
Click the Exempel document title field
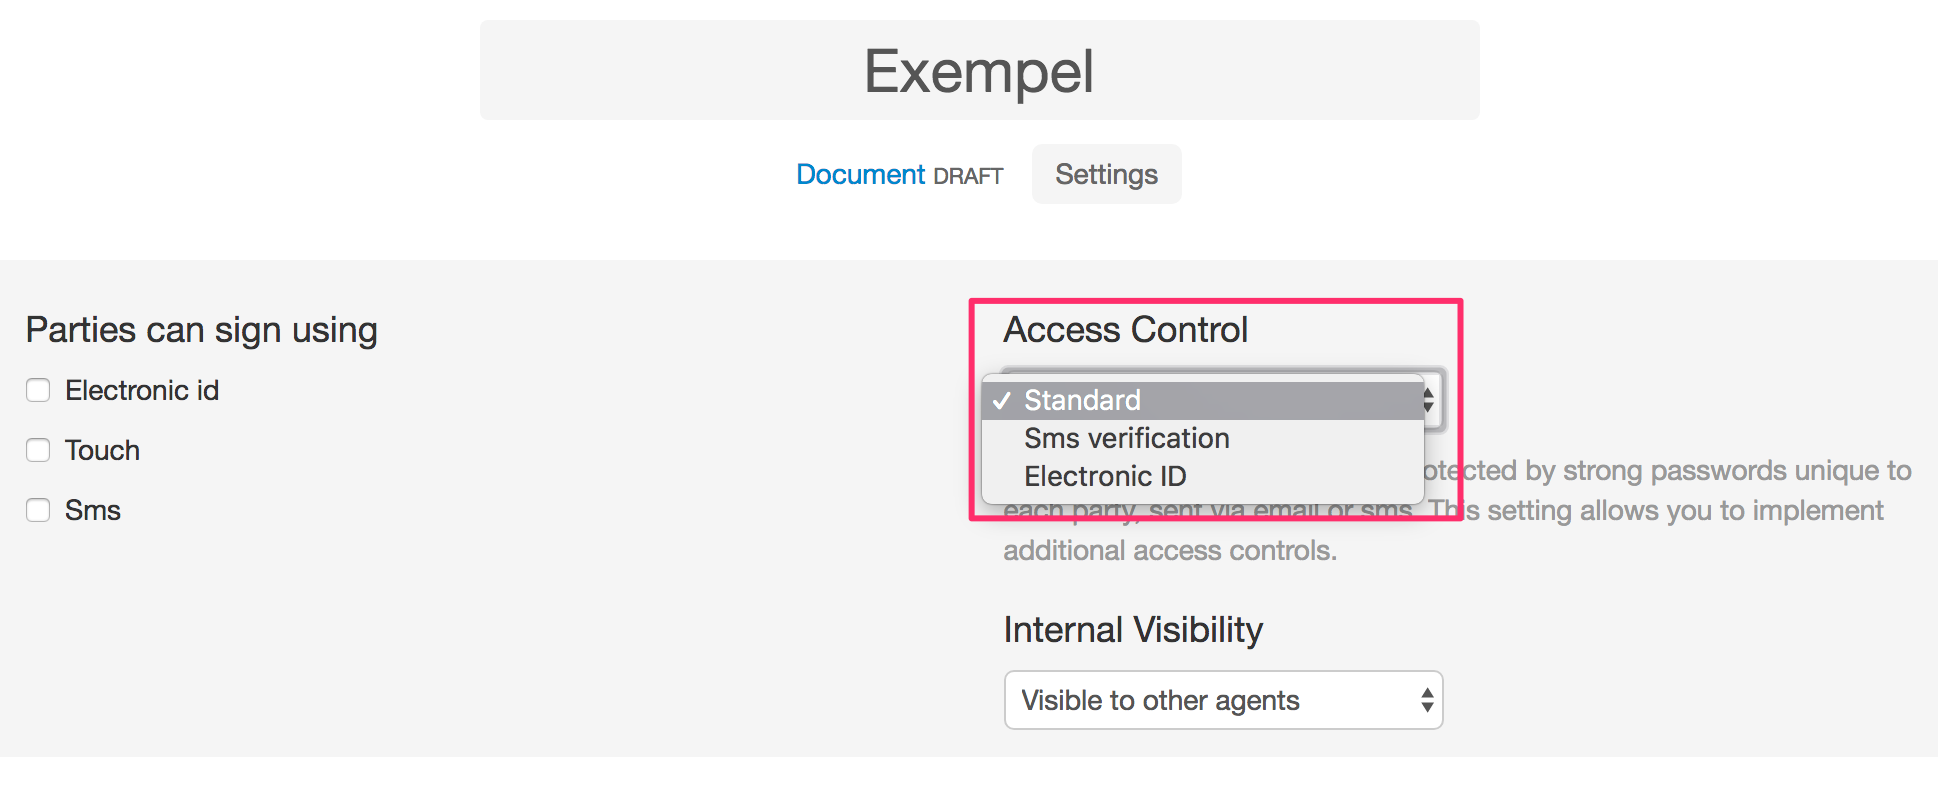(x=979, y=71)
